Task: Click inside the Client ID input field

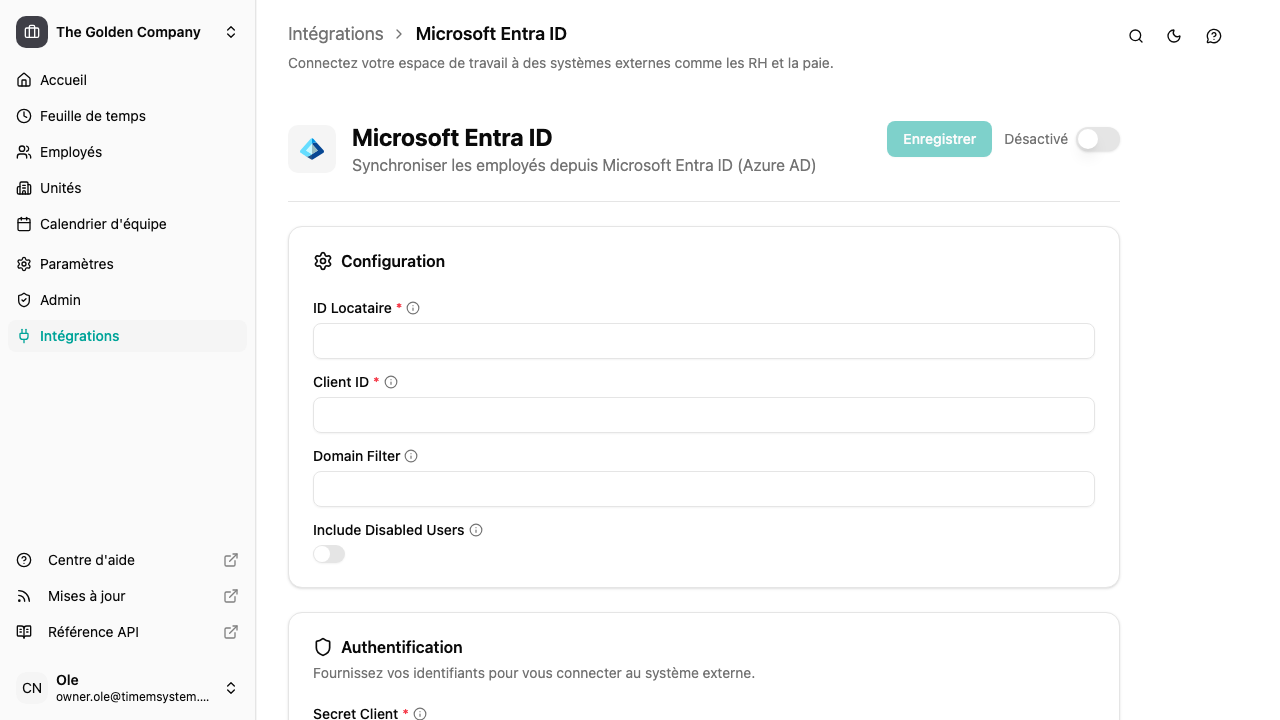Action: [x=703, y=415]
